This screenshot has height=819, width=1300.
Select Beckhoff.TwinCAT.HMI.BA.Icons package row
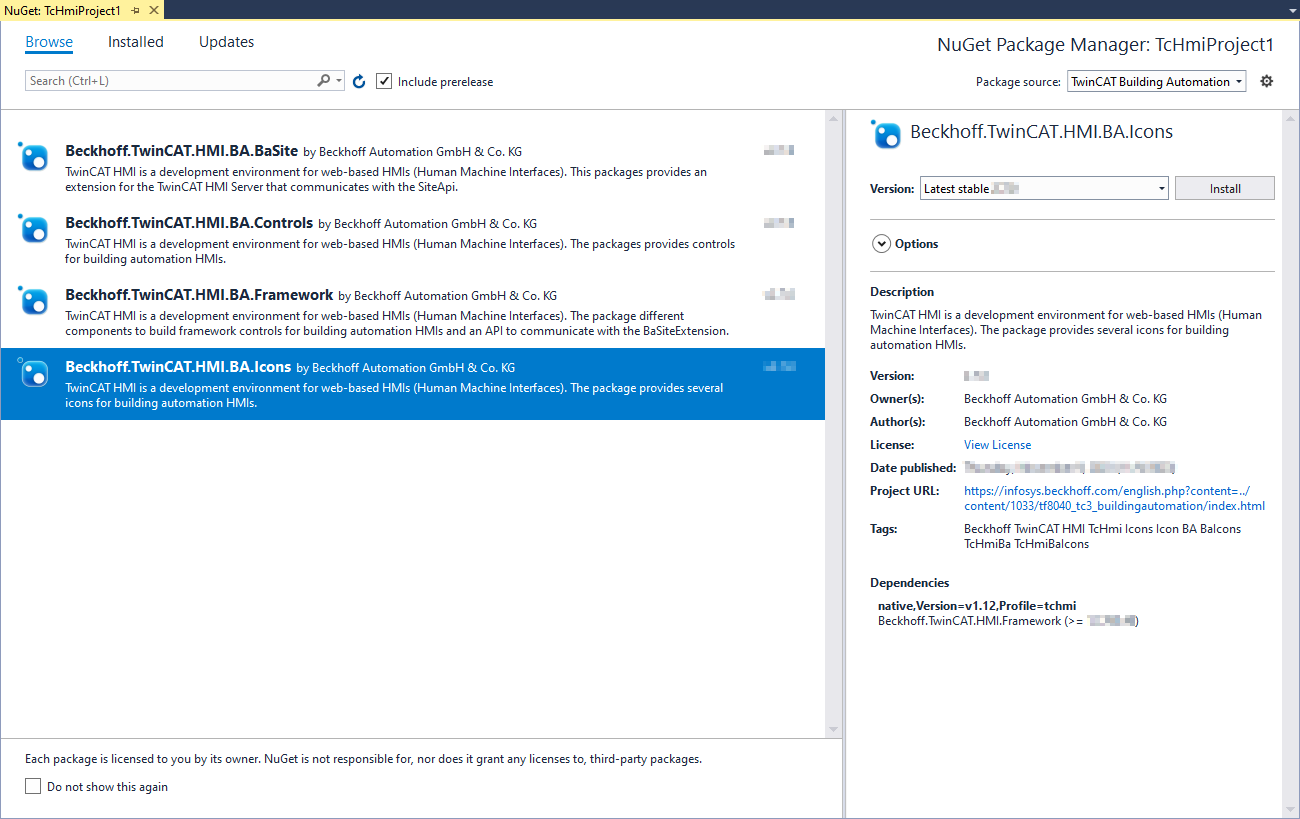tap(412, 384)
